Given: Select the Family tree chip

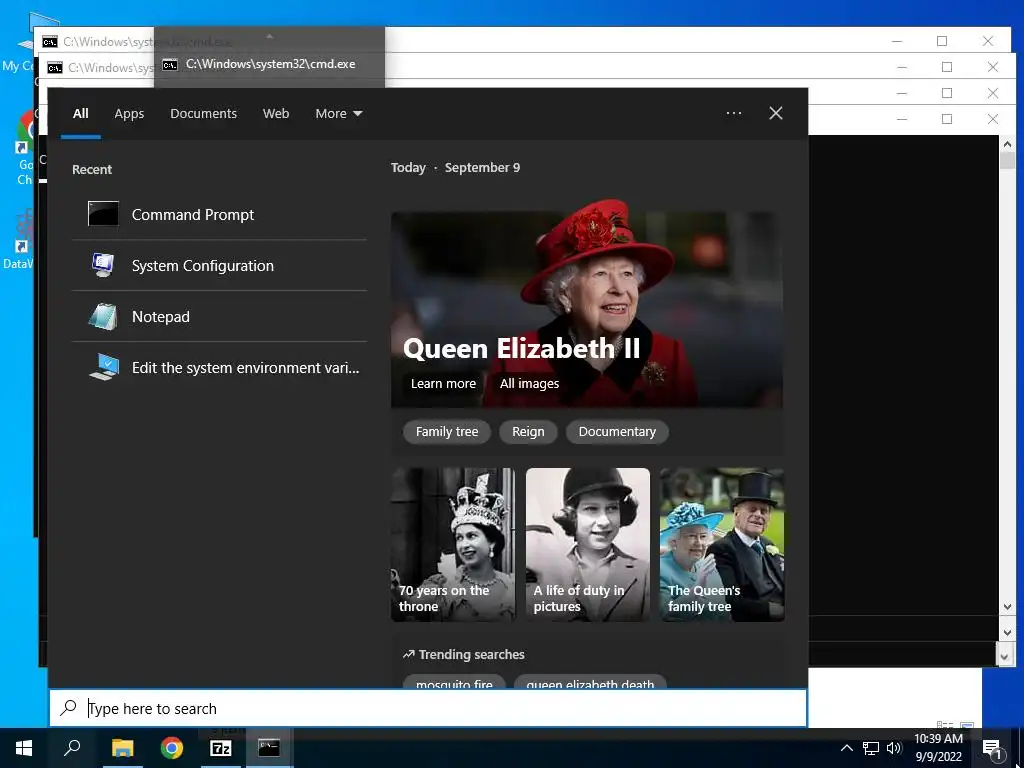Looking at the screenshot, I should (447, 432).
